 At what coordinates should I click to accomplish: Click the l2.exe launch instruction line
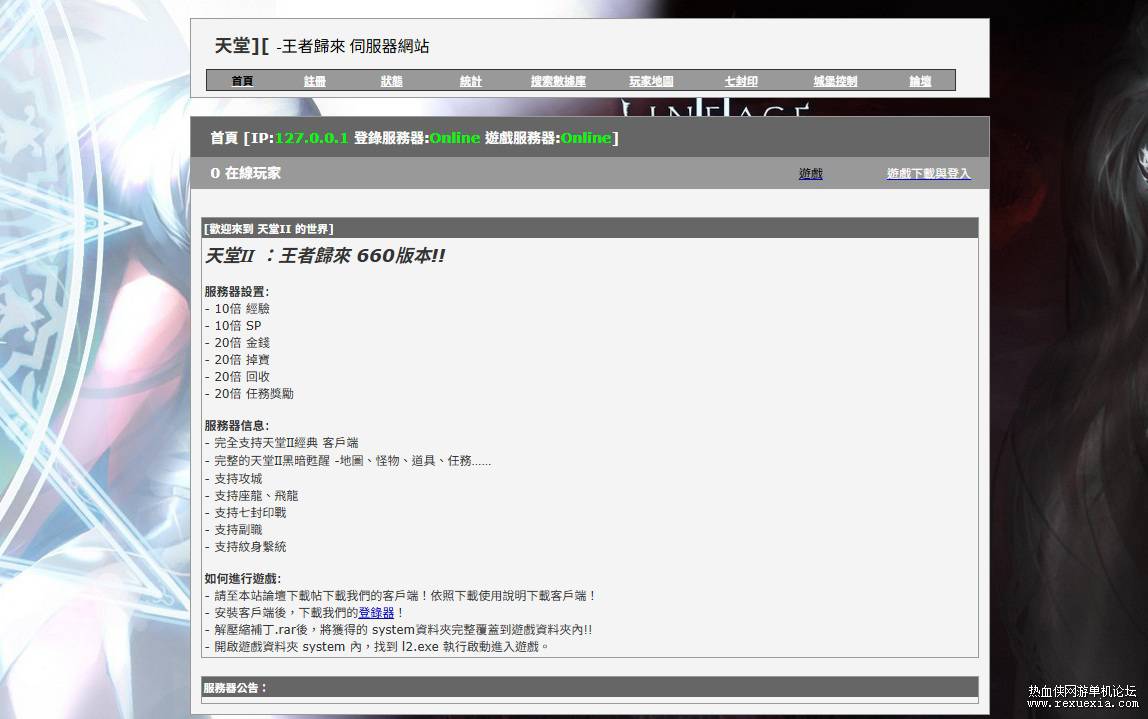point(376,647)
